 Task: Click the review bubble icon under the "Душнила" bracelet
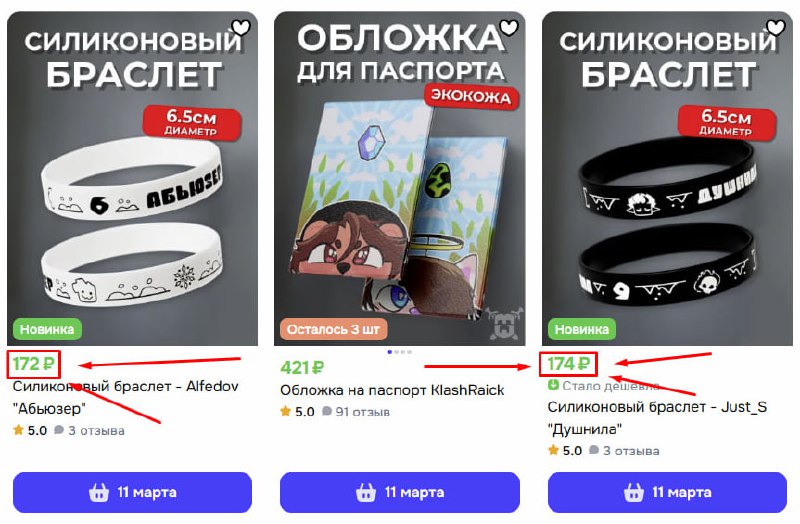[x=594, y=451]
